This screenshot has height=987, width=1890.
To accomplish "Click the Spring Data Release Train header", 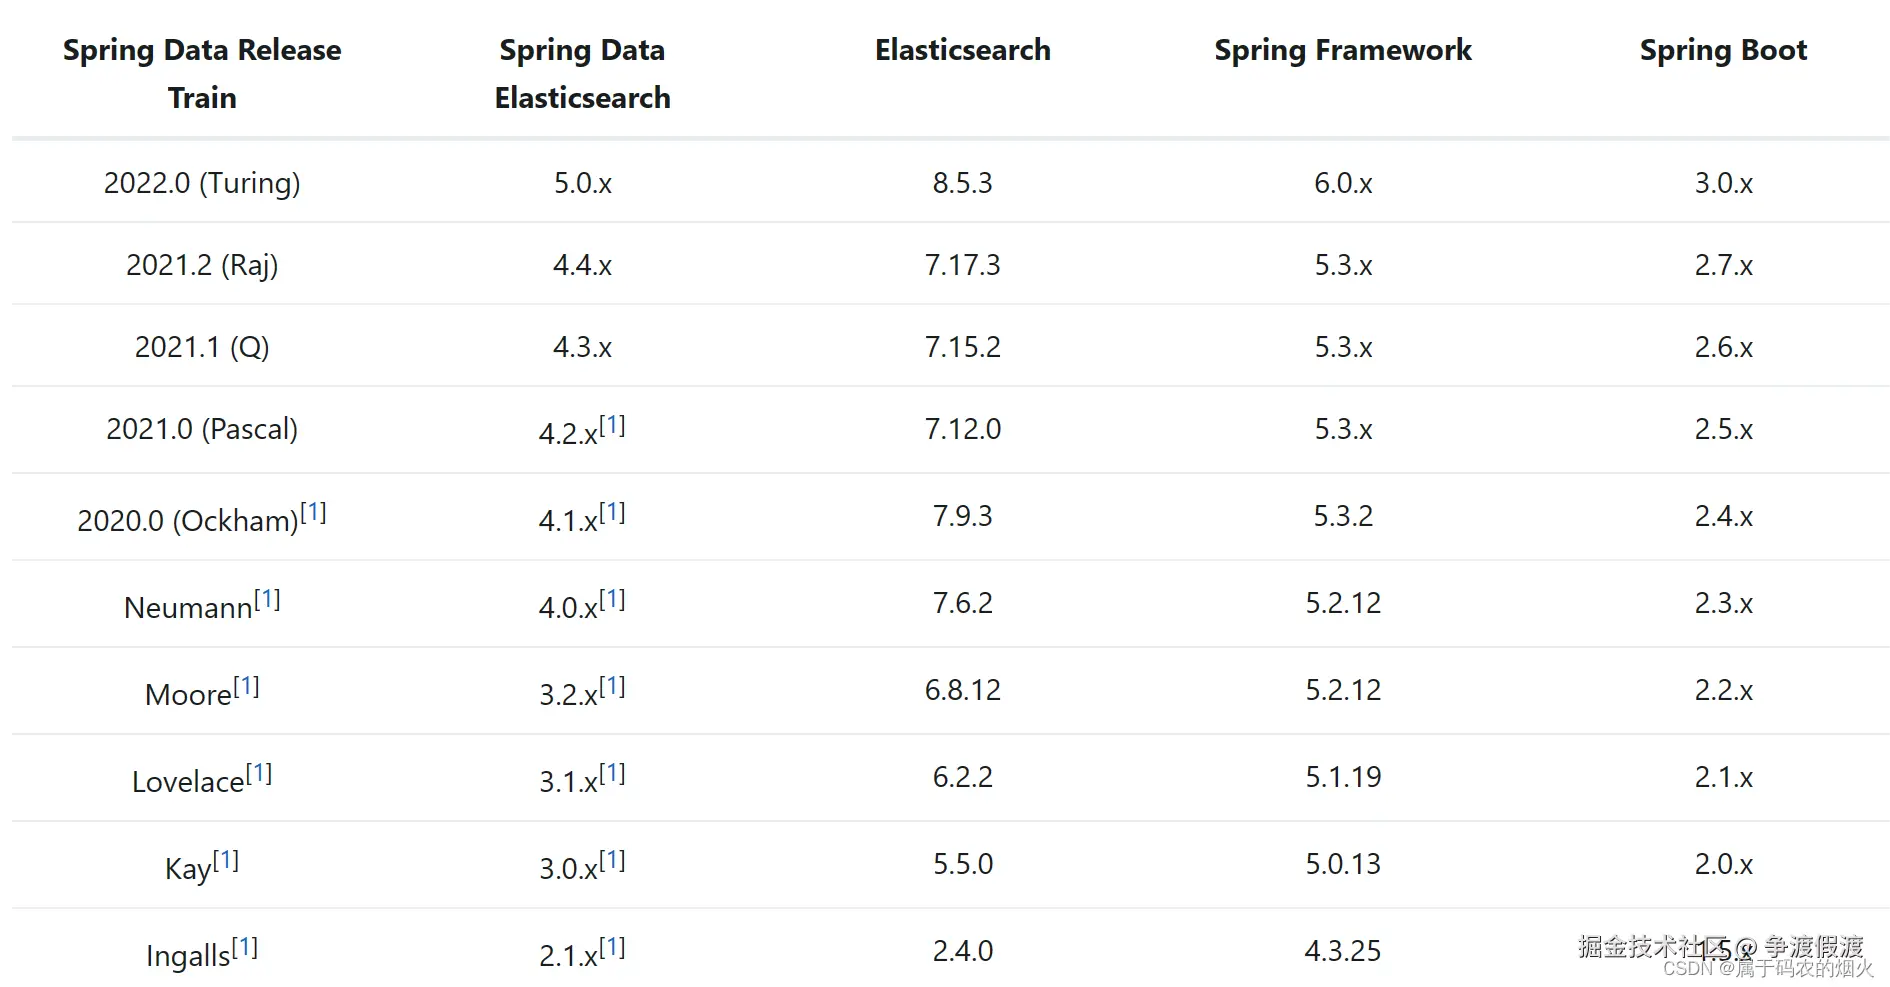I will tap(202, 73).
